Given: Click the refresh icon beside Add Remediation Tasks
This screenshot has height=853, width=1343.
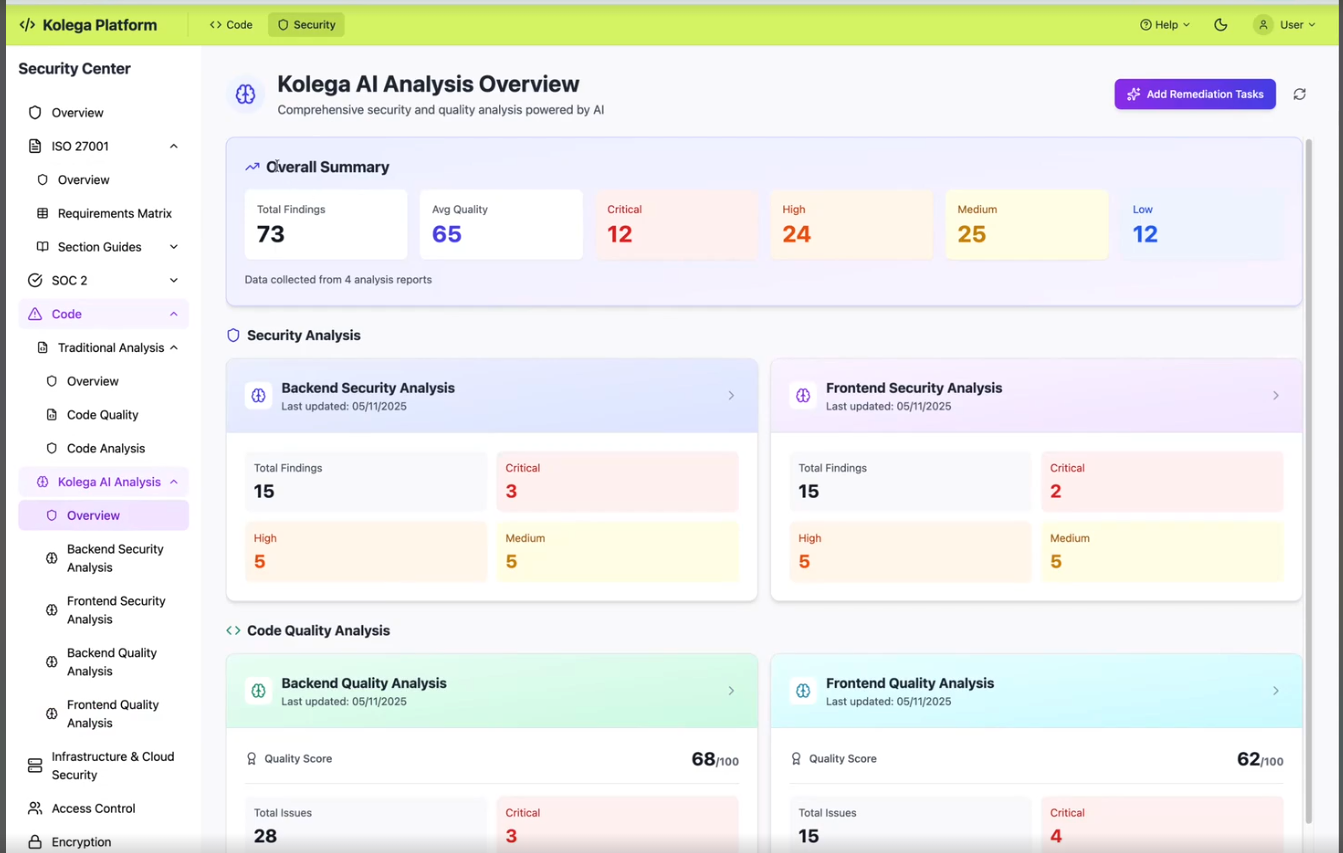Looking at the screenshot, I should click(x=1298, y=93).
